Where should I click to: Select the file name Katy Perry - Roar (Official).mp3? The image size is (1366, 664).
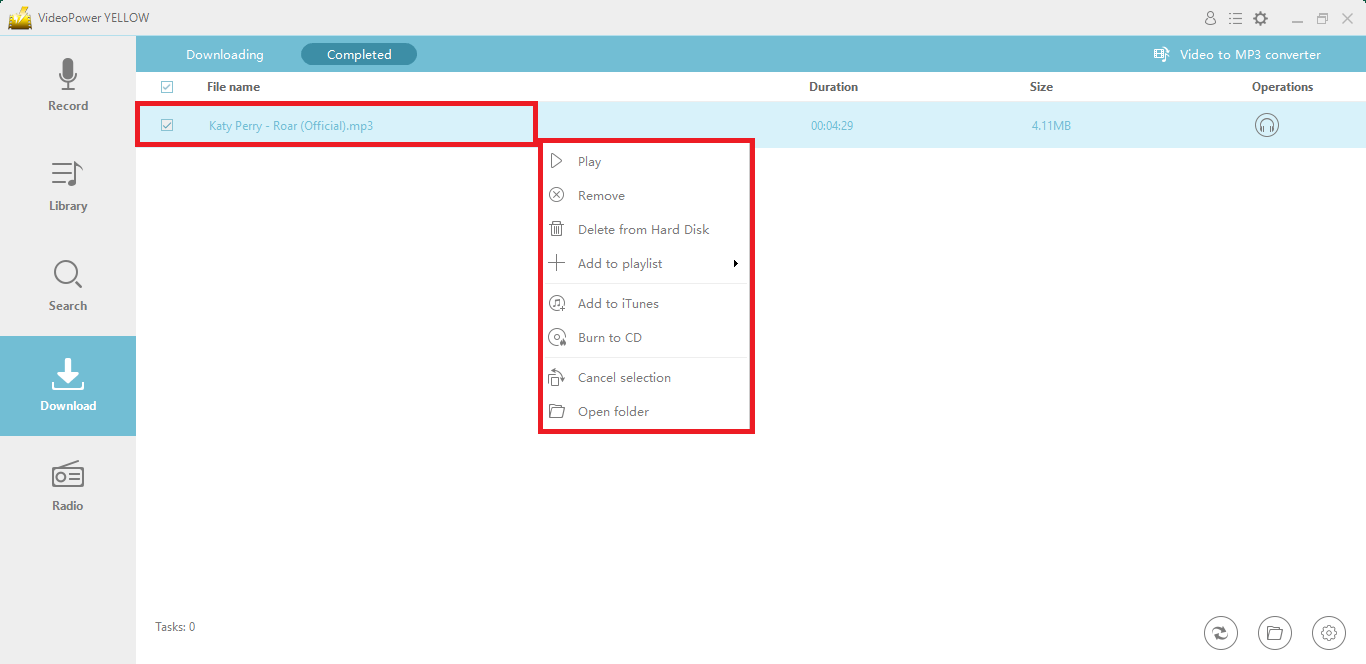(x=291, y=126)
